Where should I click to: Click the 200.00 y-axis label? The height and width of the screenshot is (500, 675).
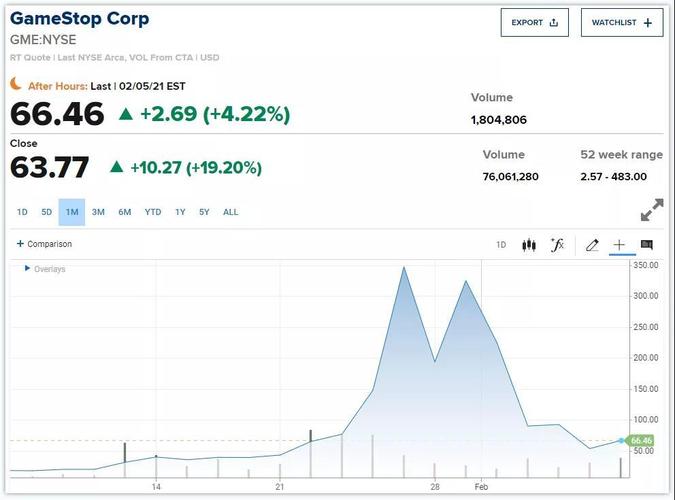coord(645,357)
